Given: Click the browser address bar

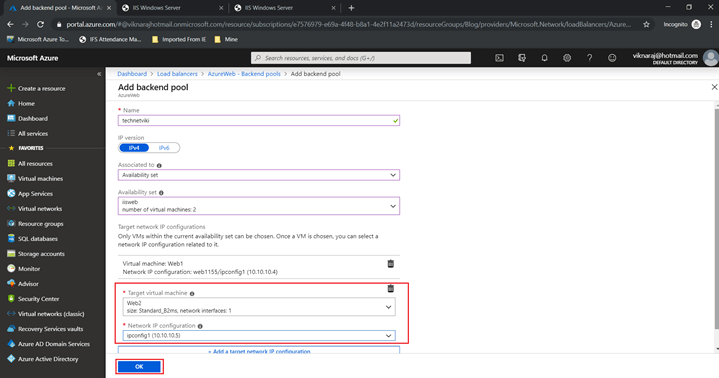Looking at the screenshot, I should (348, 24).
